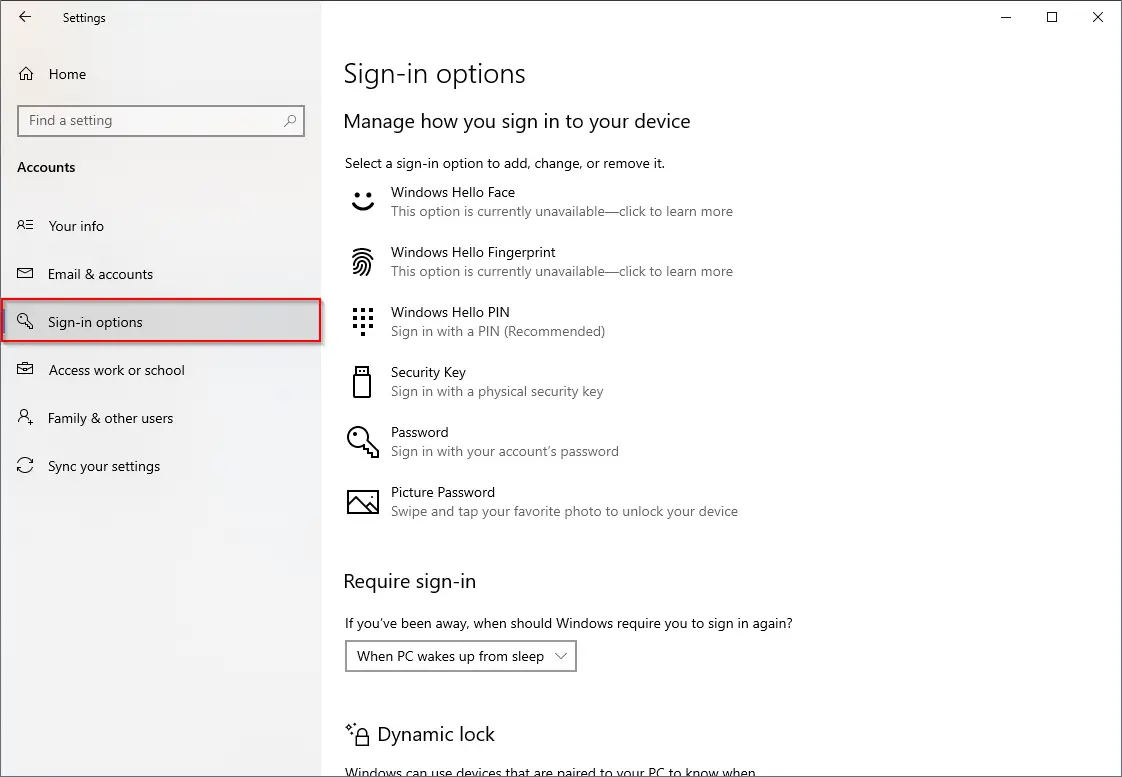Image resolution: width=1122 pixels, height=777 pixels.
Task: Close the Settings window
Action: pos(1098,17)
